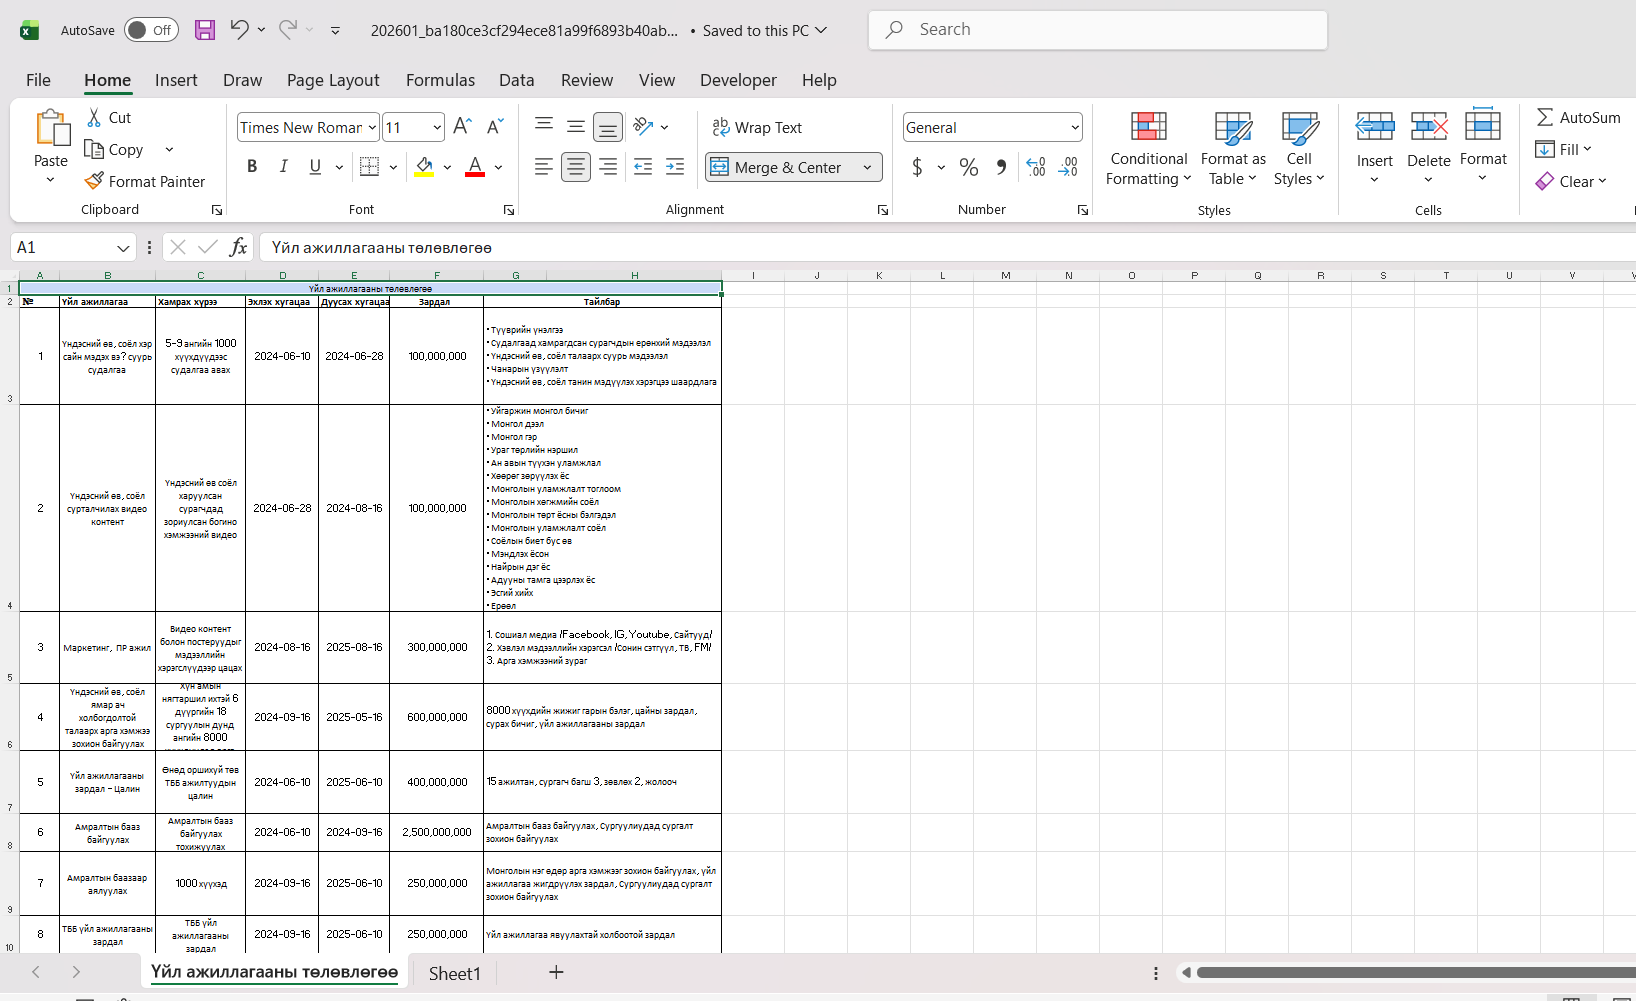Open the Merge & Center dropdown arrow

pyautogui.click(x=867, y=167)
